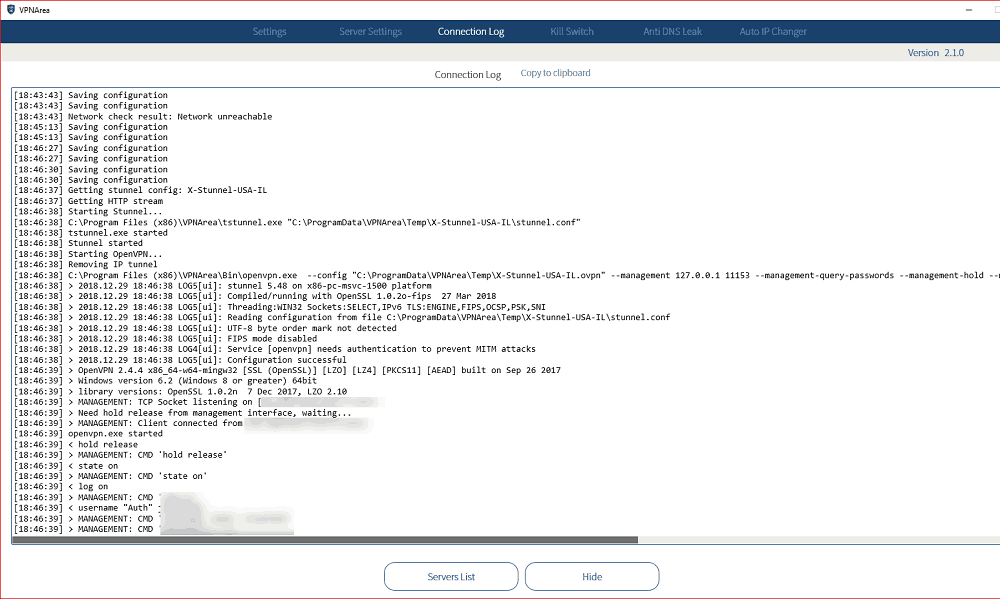This screenshot has height=599, width=1000.
Task: Click the Connection Log heading above the log
Action: pos(467,75)
